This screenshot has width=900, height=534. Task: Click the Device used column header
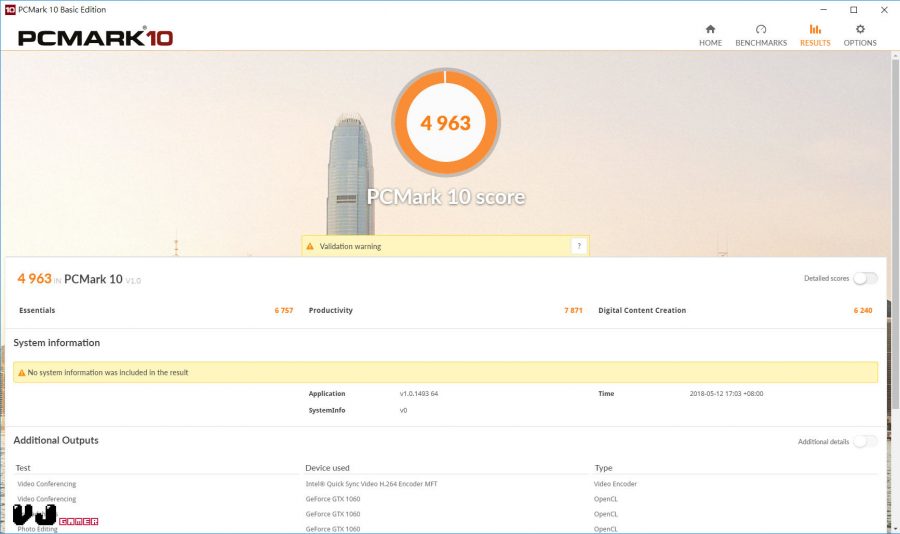327,468
